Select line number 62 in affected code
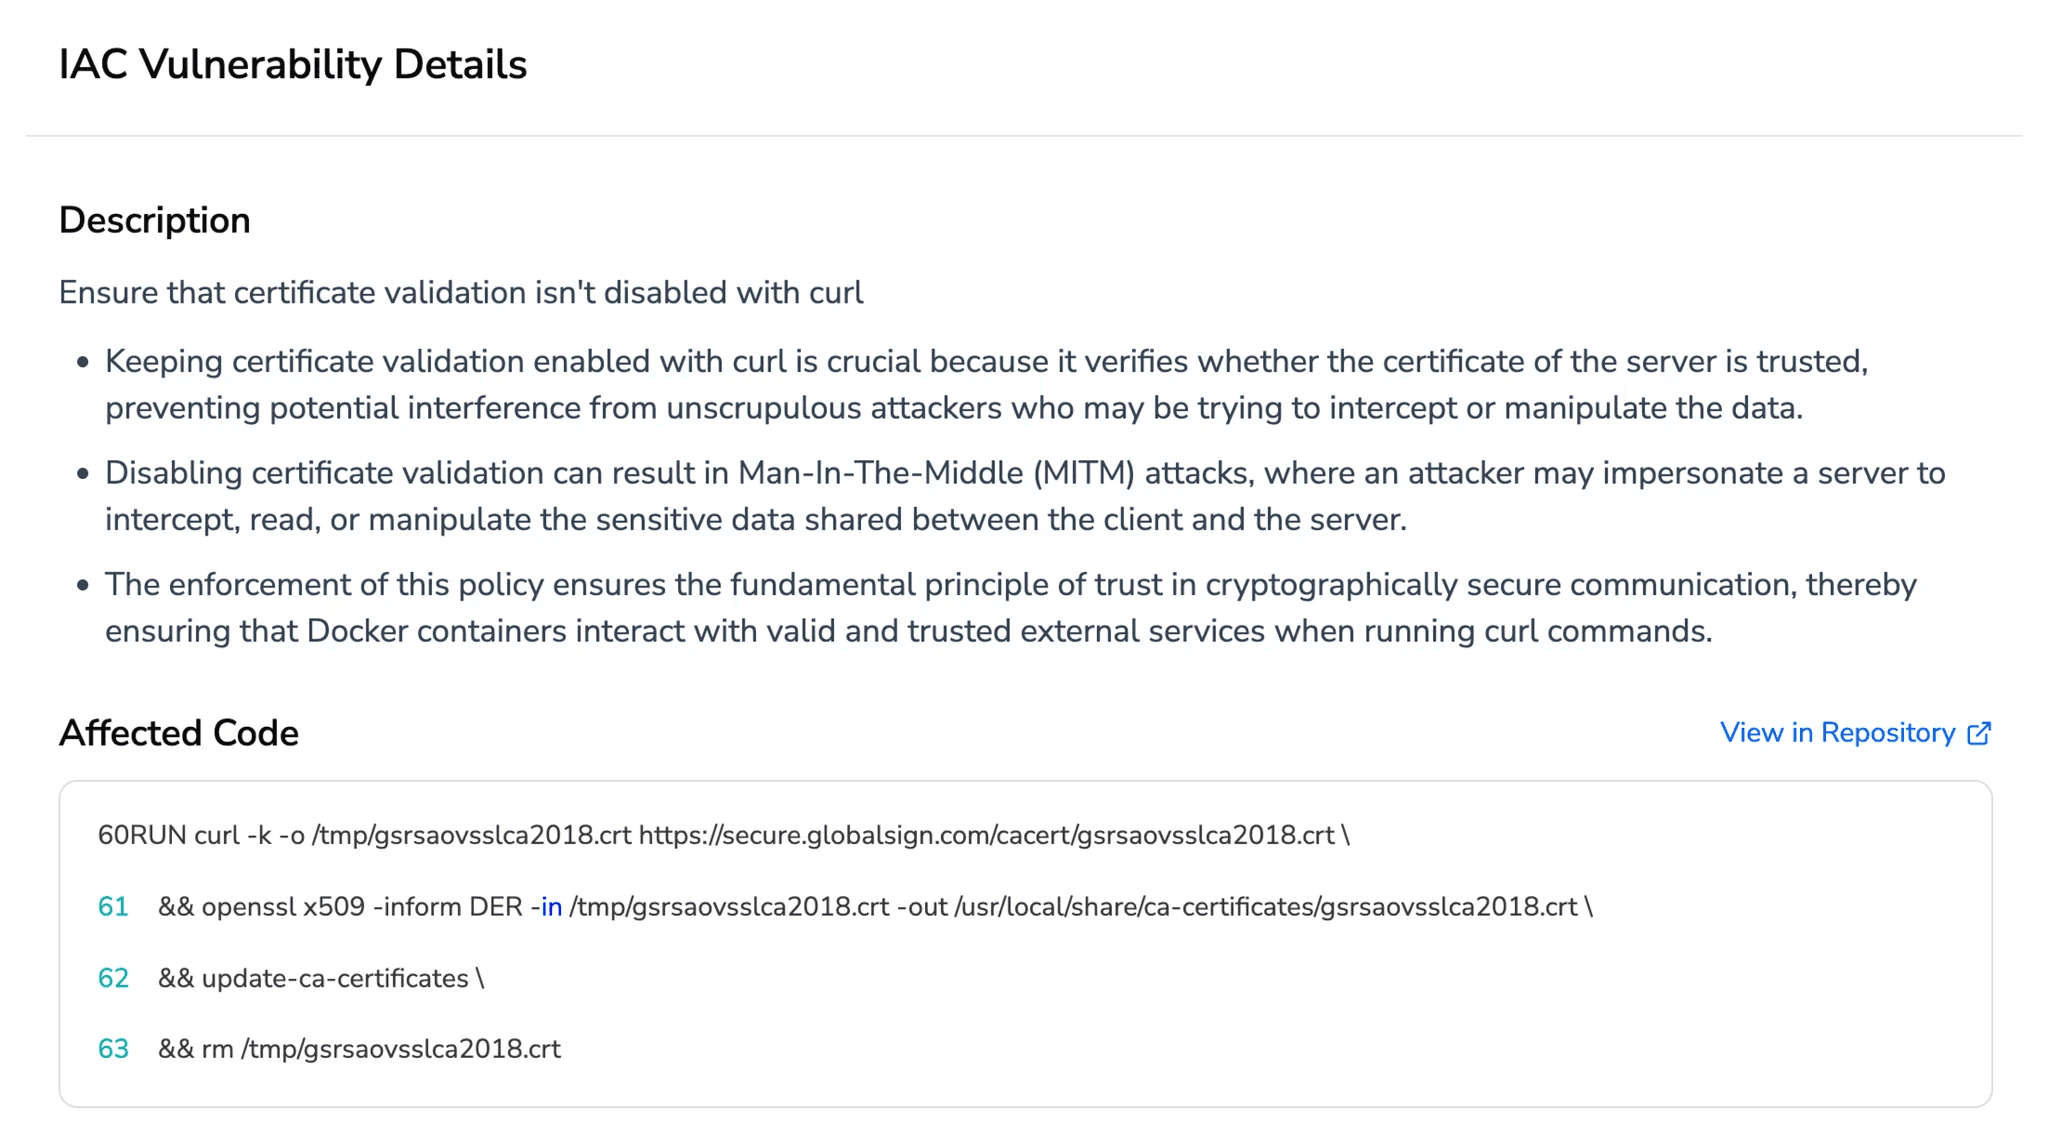2048x1140 pixels. 113,978
